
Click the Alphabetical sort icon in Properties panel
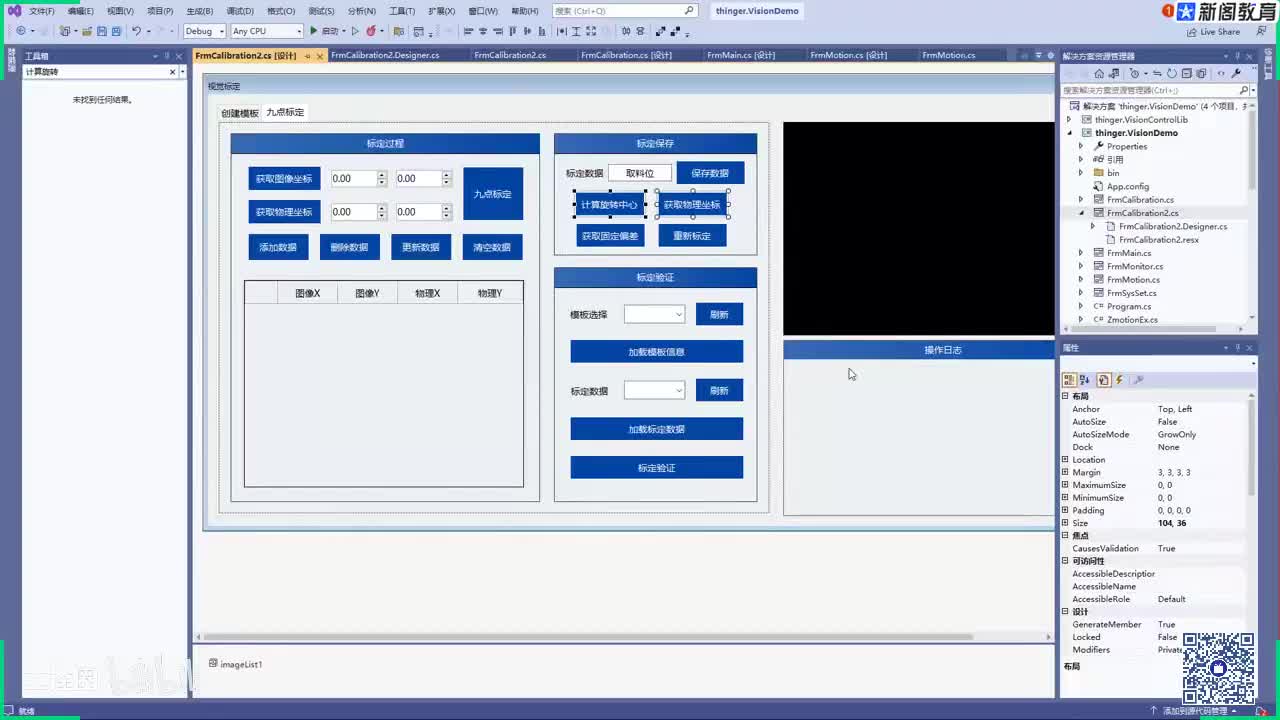click(1084, 380)
